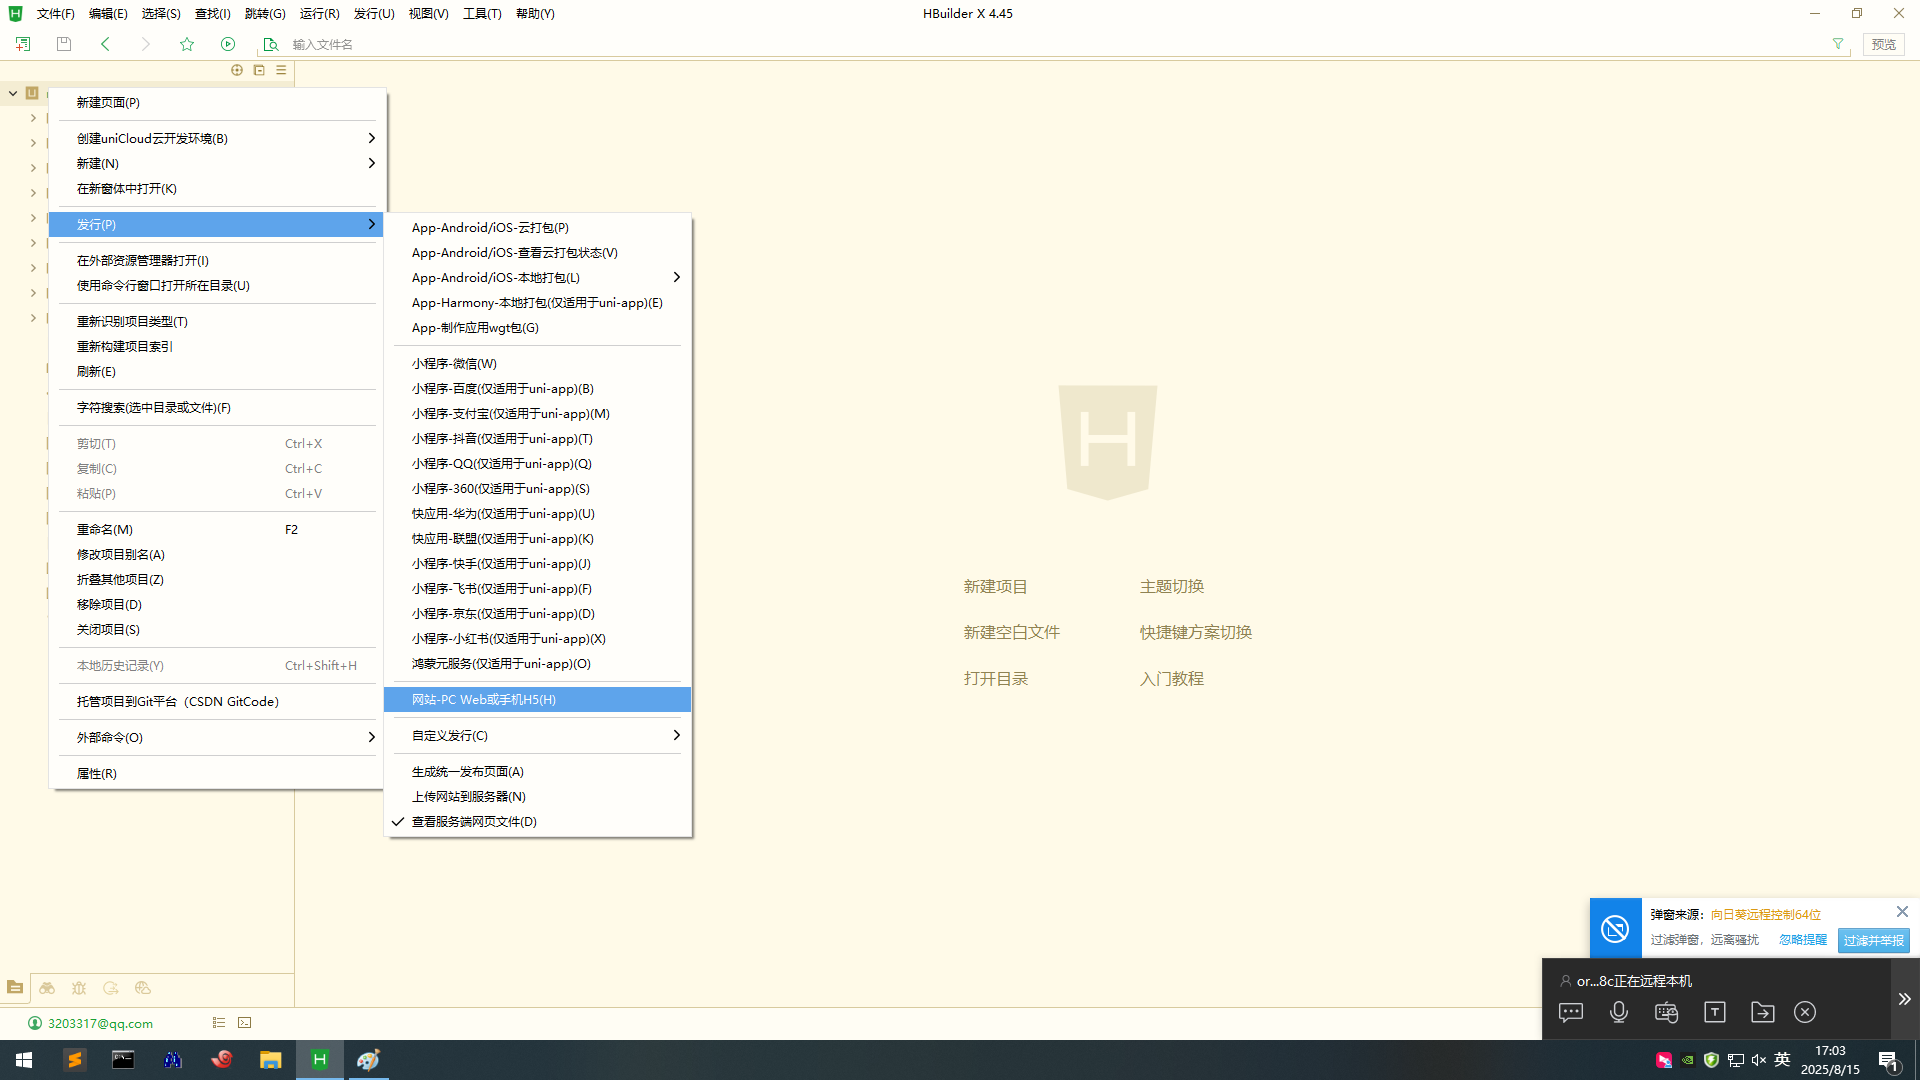
Task: Collapse the root project tree node
Action: point(13,93)
